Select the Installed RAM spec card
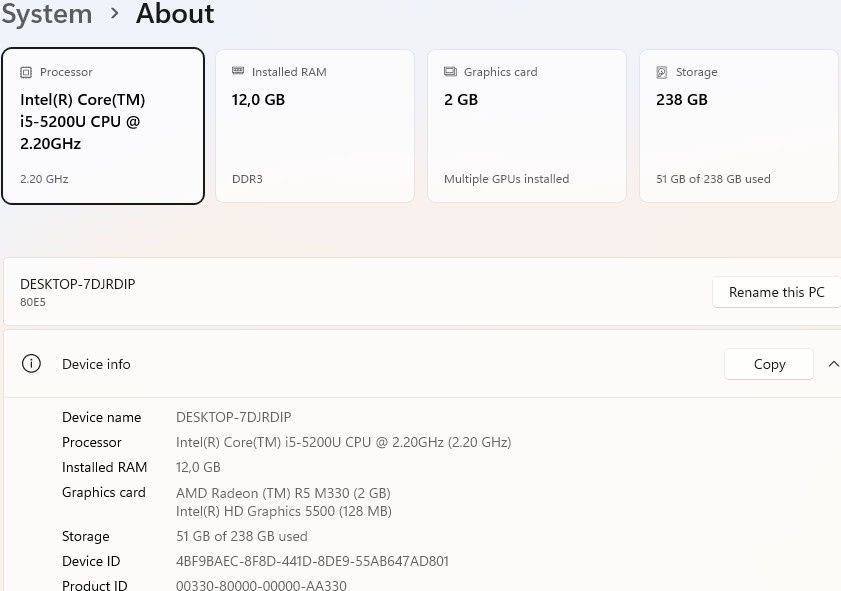Image resolution: width=841 pixels, height=591 pixels. coord(315,126)
